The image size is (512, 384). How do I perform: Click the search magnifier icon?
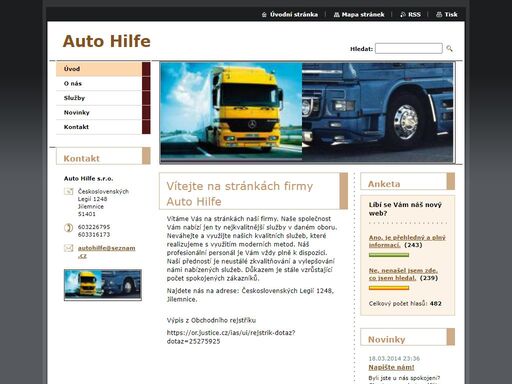449,49
